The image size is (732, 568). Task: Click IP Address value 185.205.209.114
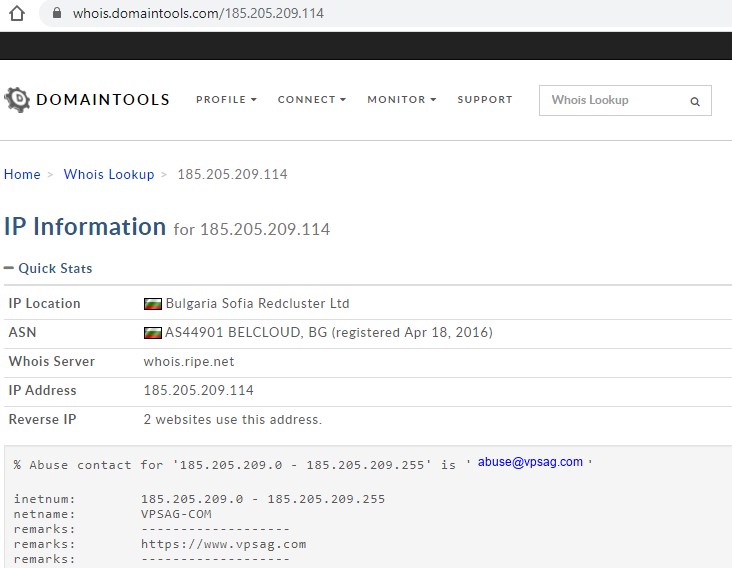click(198, 390)
